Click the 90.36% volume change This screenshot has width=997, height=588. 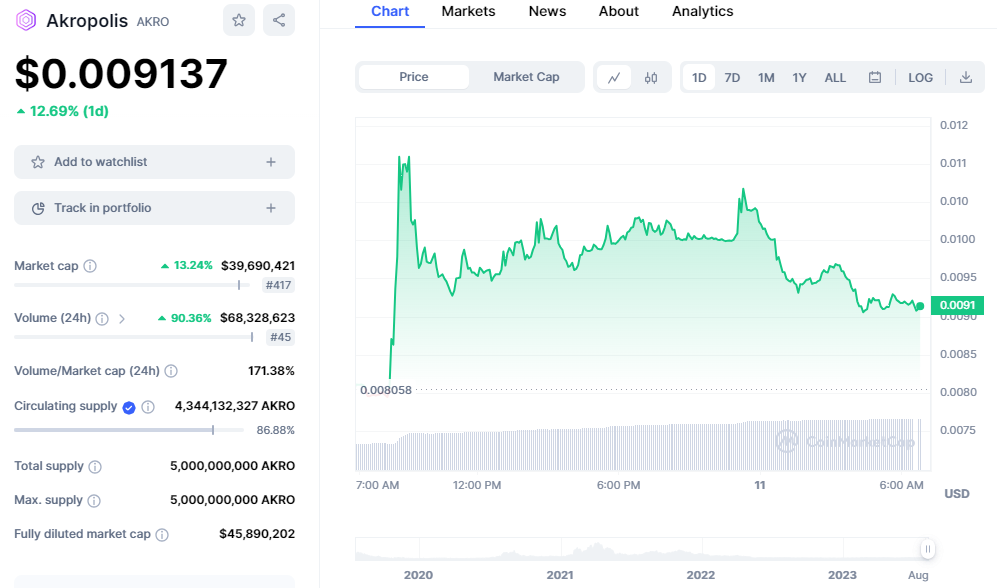[185, 318]
